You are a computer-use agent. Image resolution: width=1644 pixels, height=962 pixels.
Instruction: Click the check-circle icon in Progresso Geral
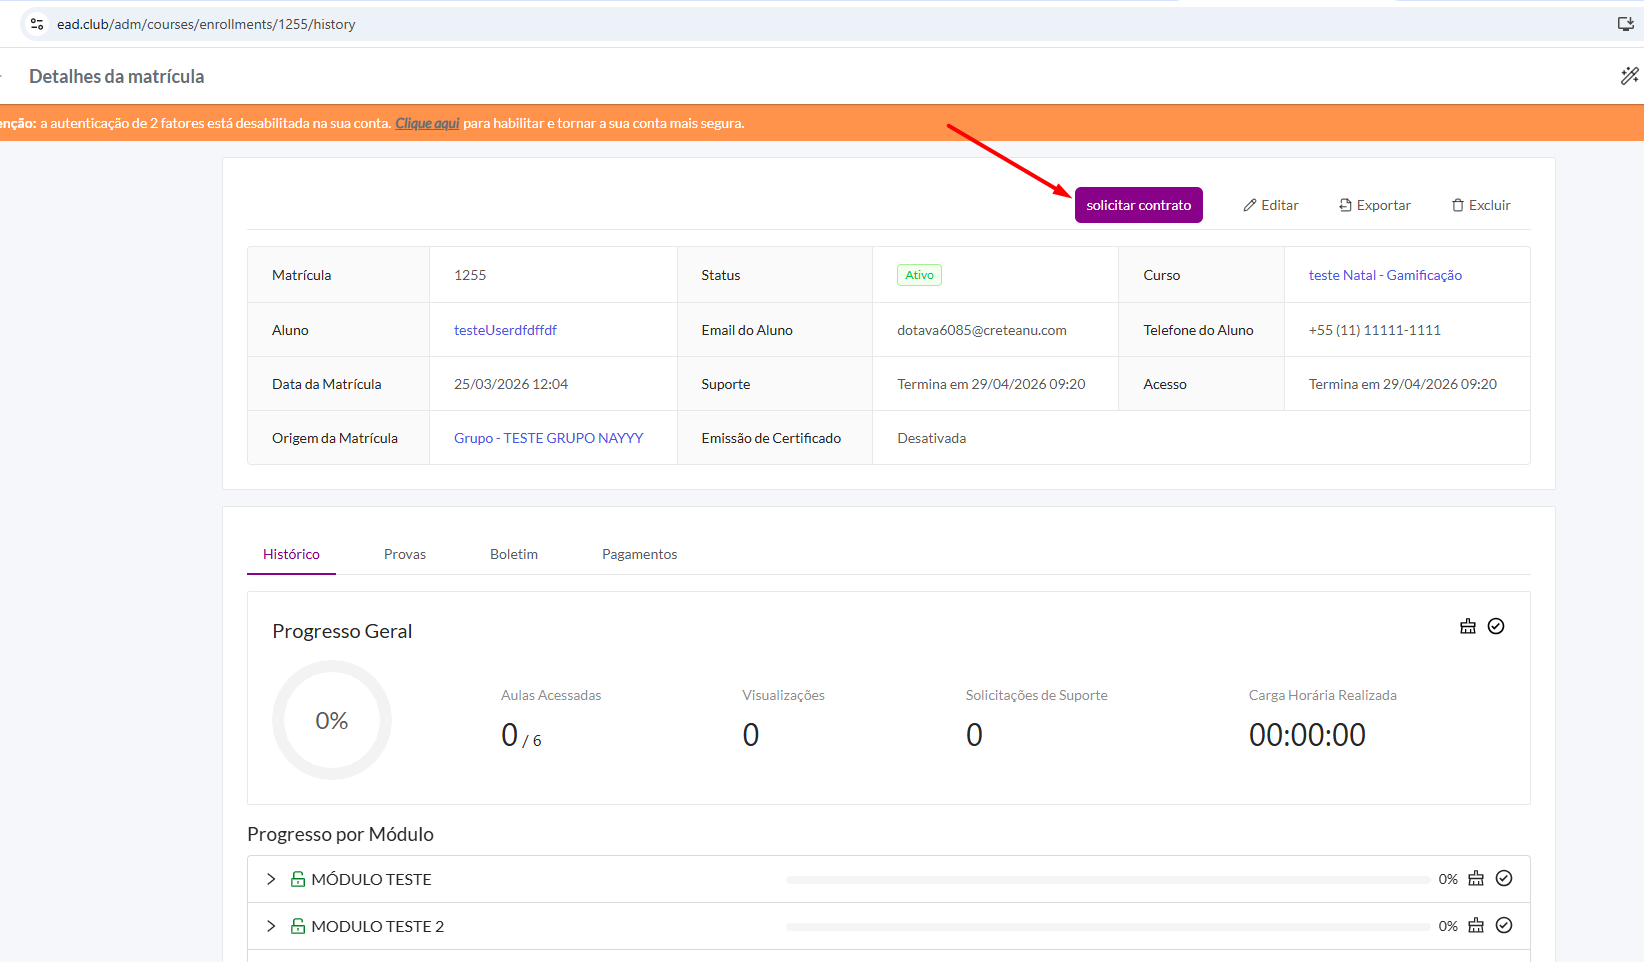(1496, 626)
